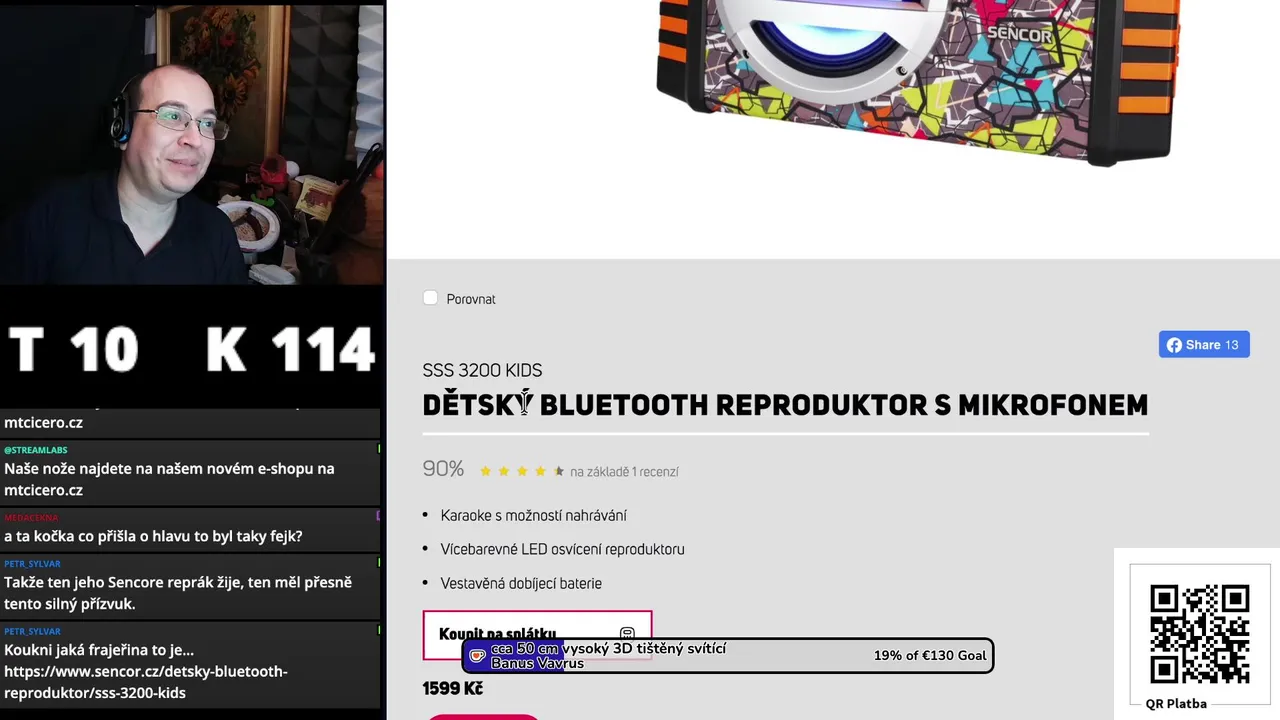Image resolution: width=1280 pixels, height=720 pixels.
Task: Click the 90% rating value
Action: (x=443, y=469)
